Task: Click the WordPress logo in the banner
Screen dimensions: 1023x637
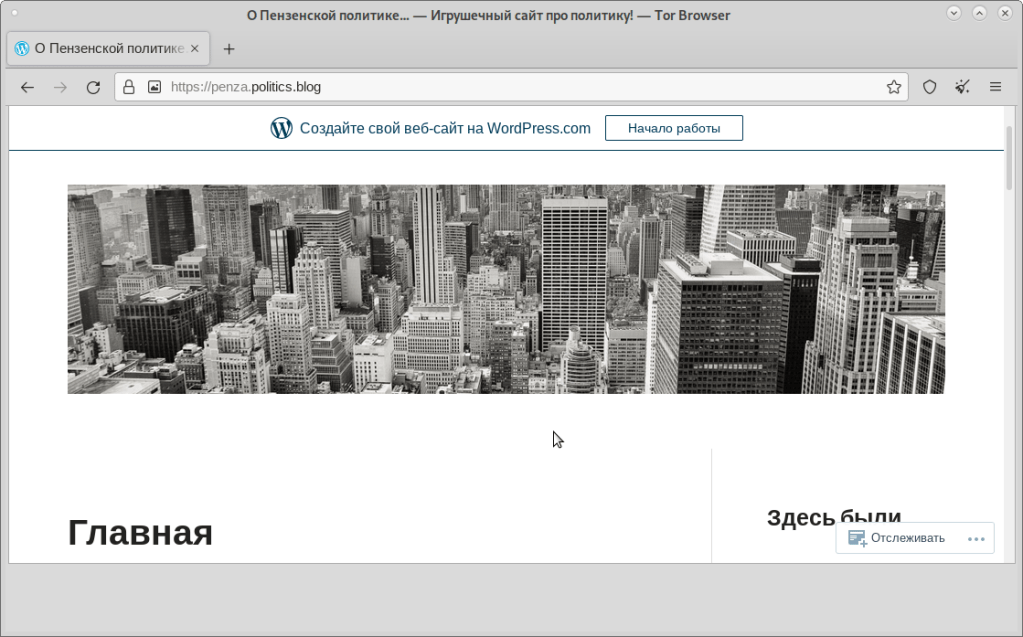Action: 281,128
